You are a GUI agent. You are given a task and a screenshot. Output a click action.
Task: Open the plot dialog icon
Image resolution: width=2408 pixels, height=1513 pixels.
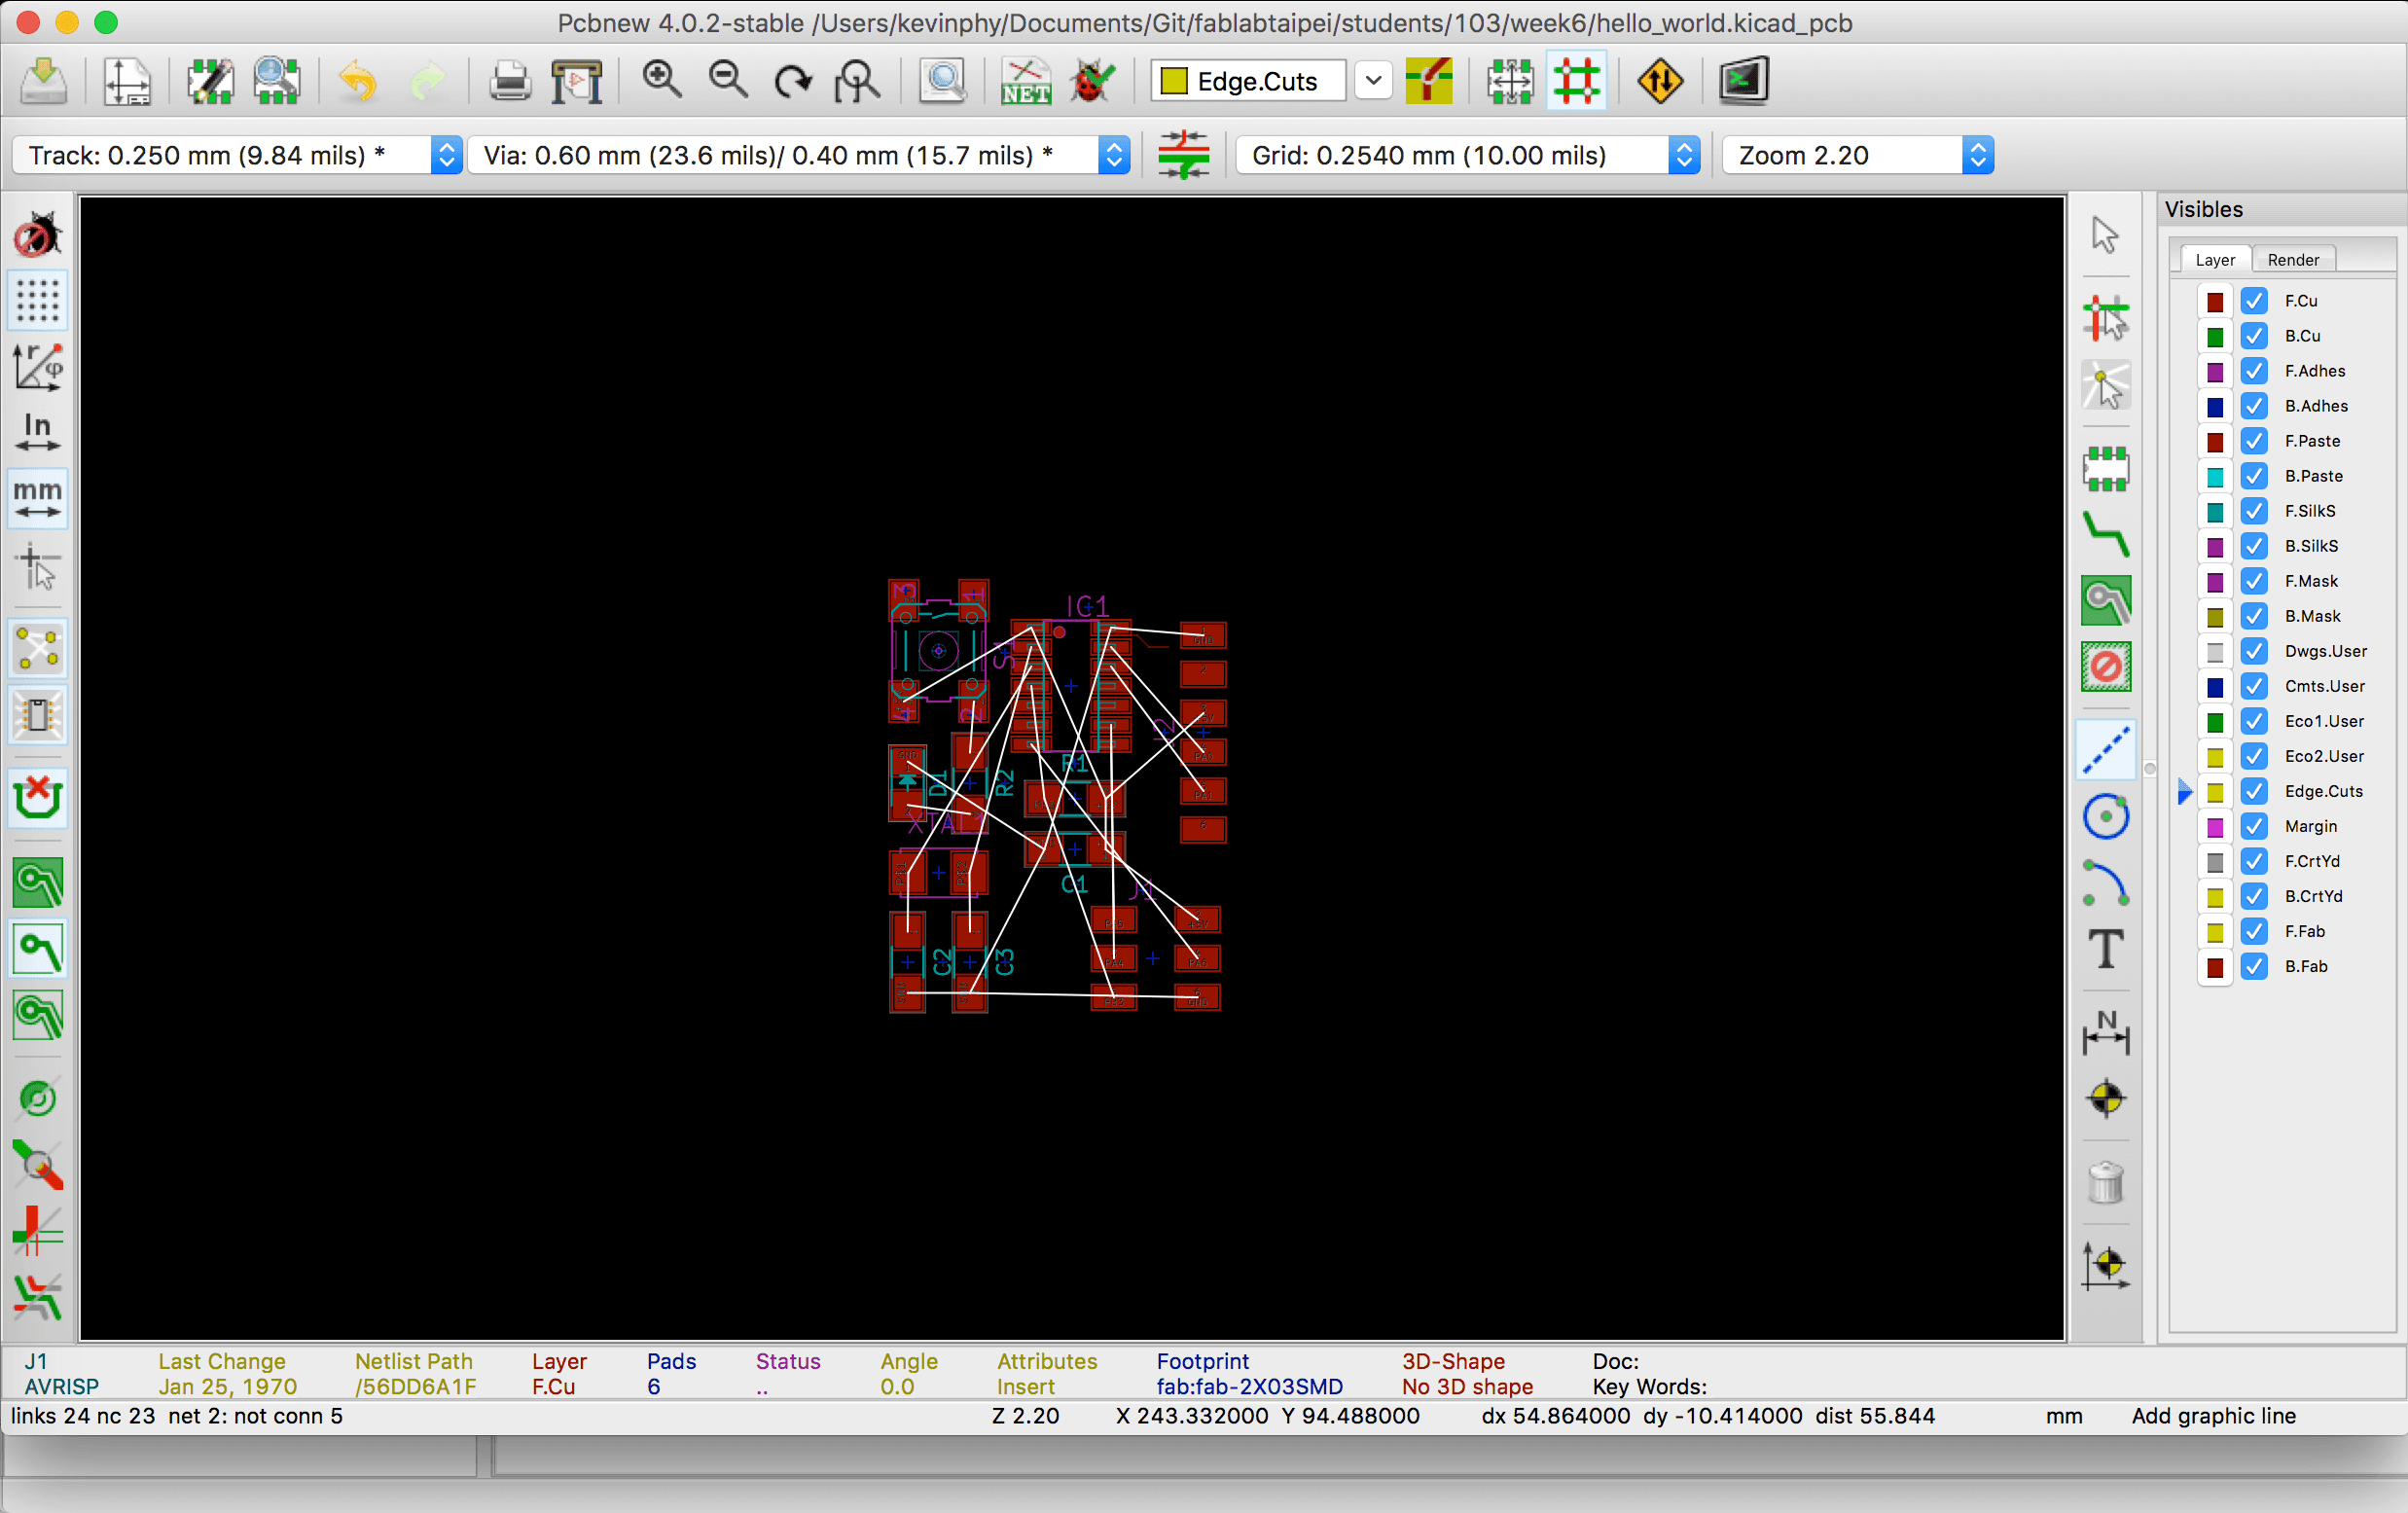click(x=577, y=81)
